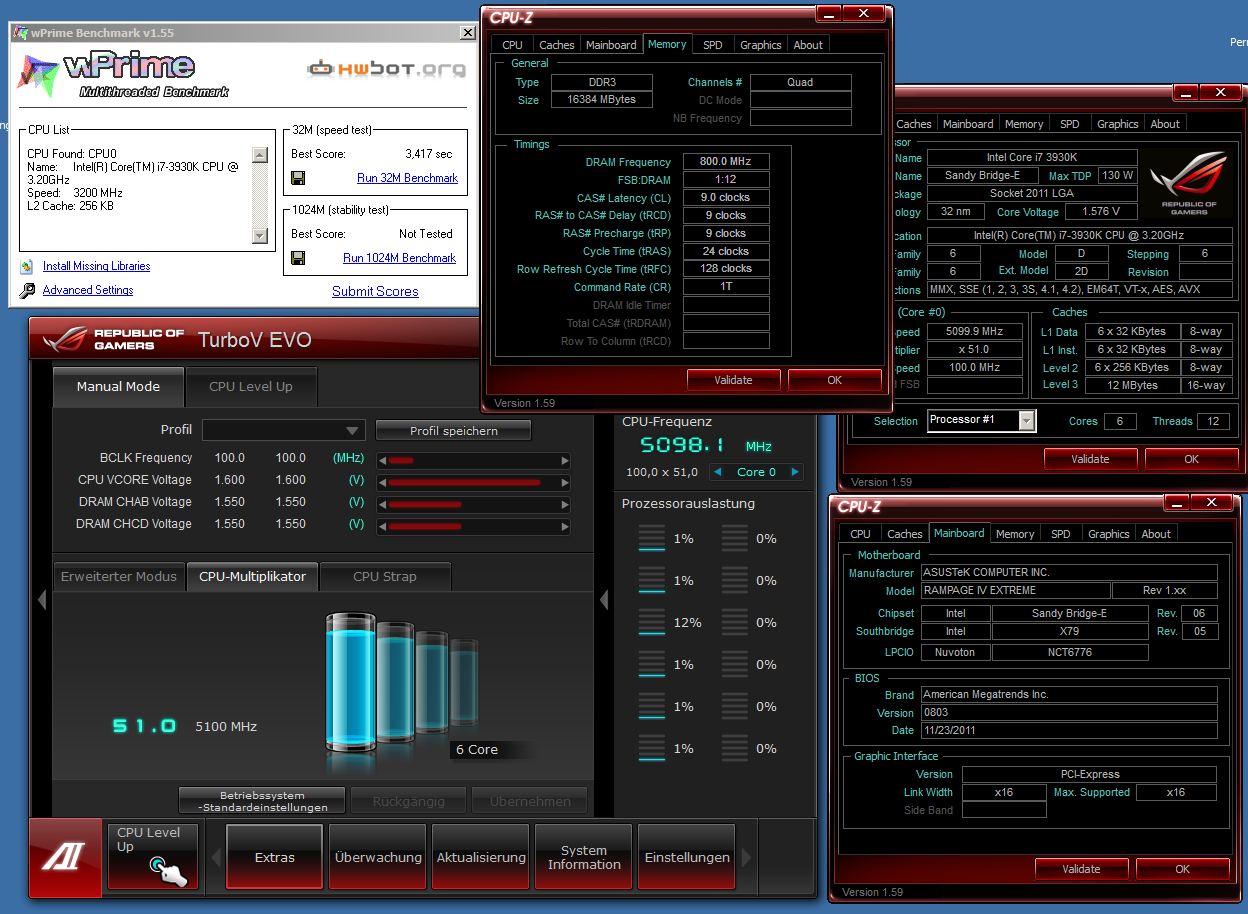Go to previous core using the Core 0 left arrow
Image resolution: width=1248 pixels, height=914 pixels.
click(x=717, y=472)
